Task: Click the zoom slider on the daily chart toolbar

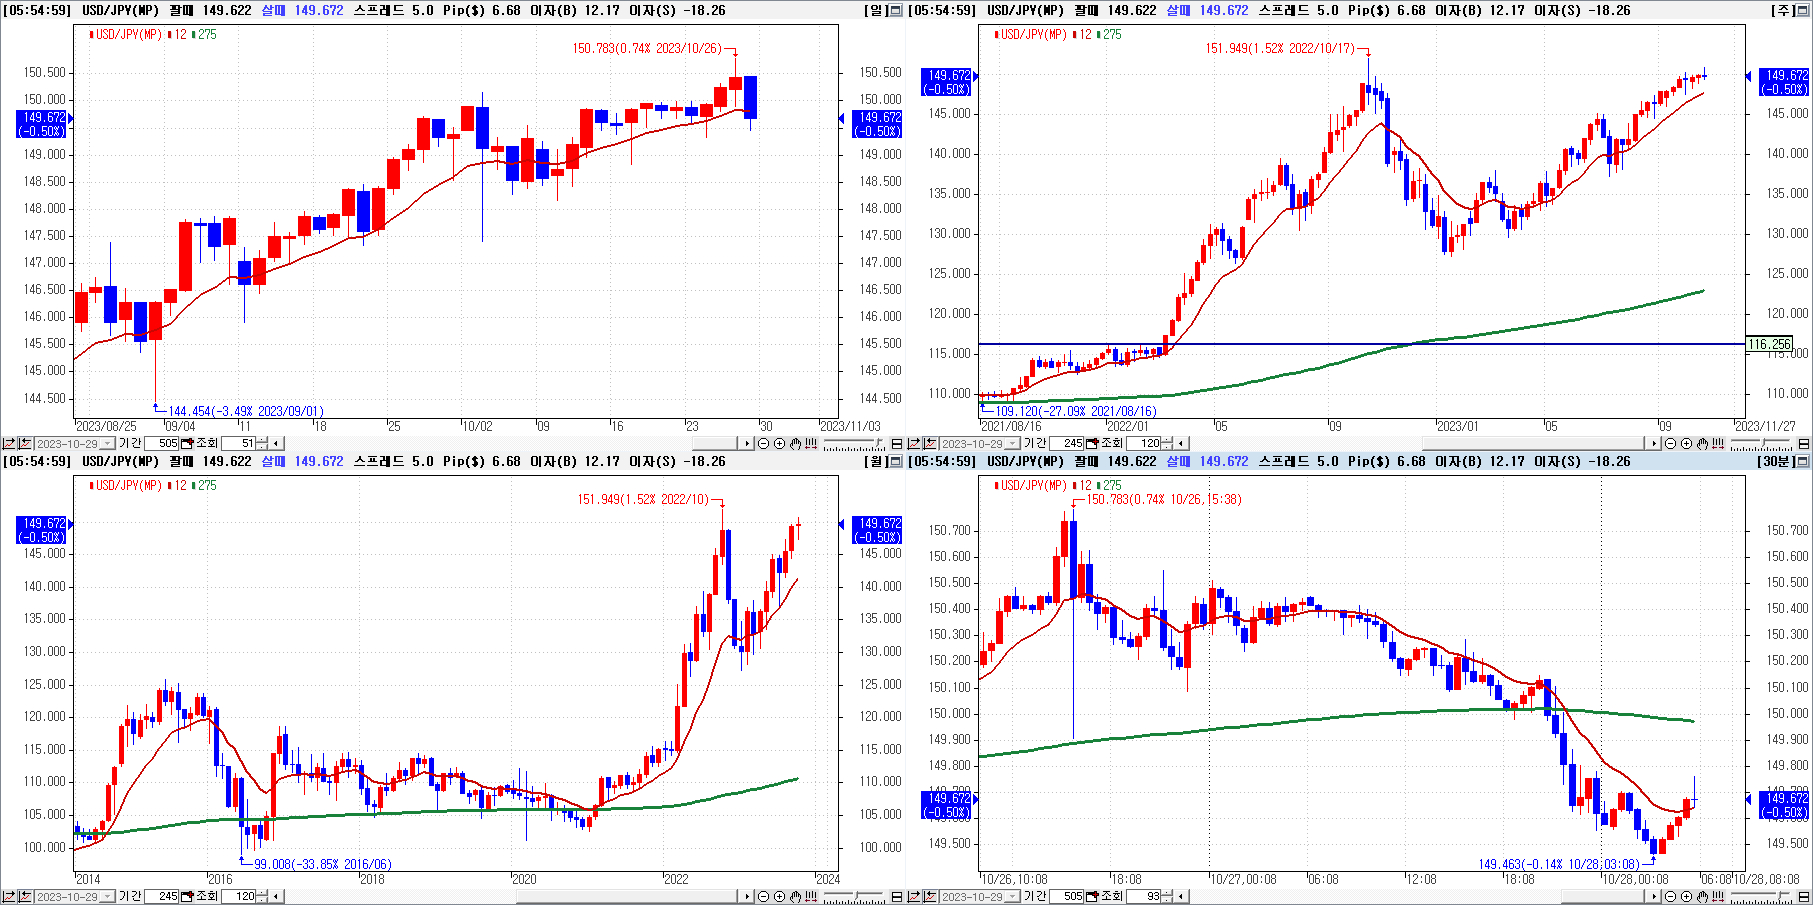Action: [x=853, y=443]
